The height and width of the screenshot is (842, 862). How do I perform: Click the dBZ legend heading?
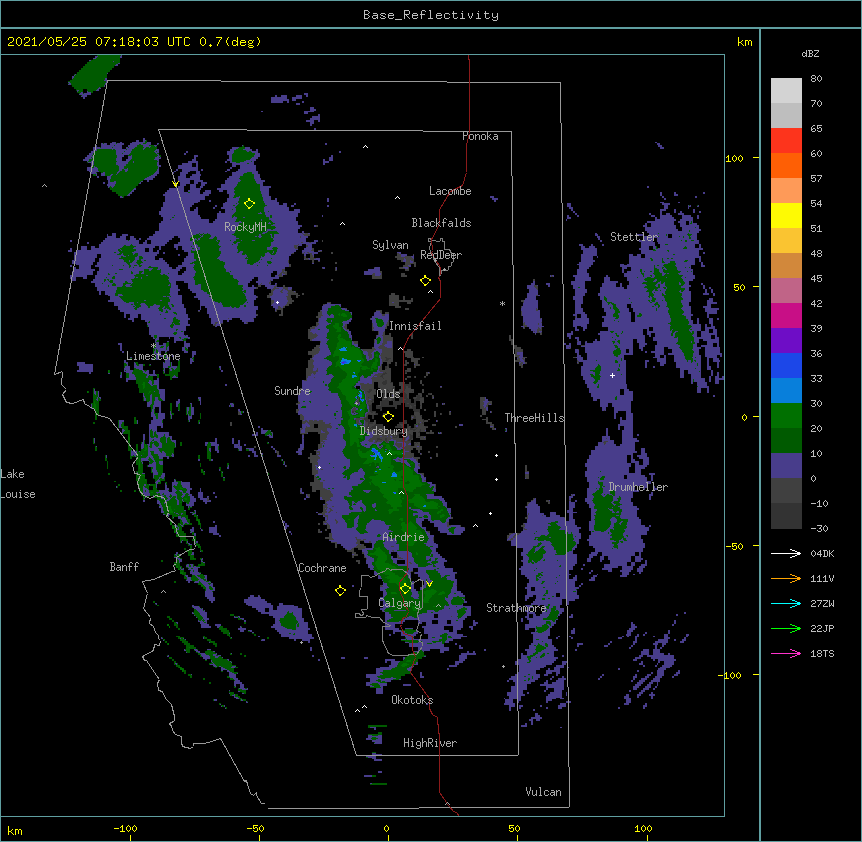[x=810, y=54]
